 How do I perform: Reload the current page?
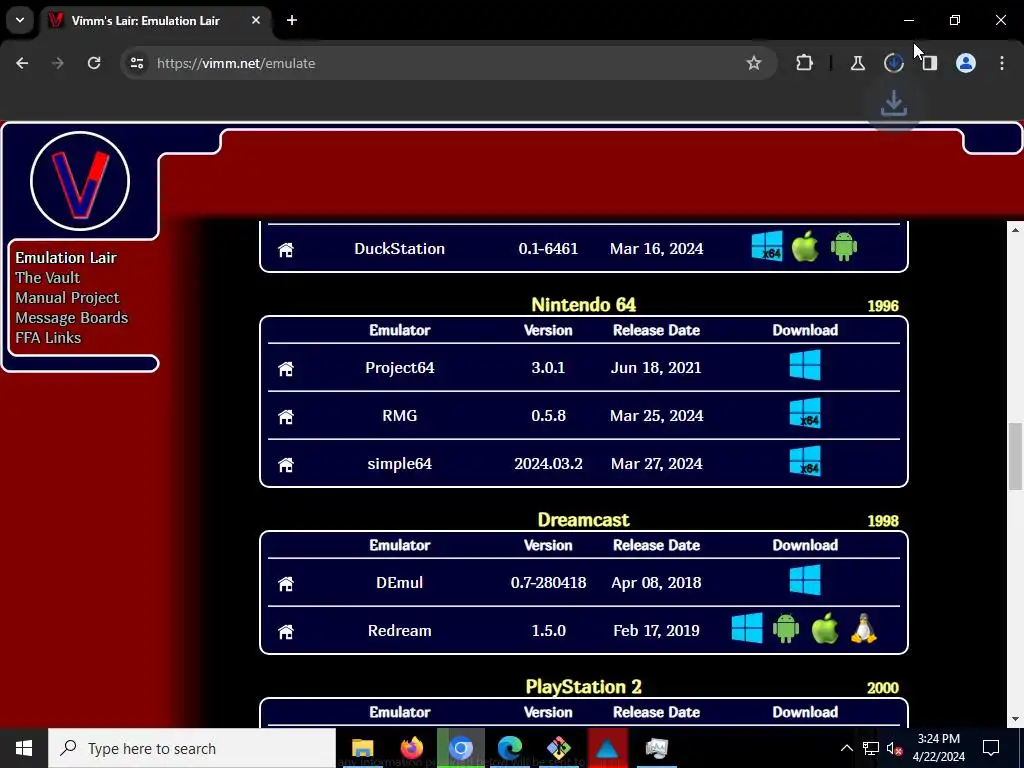pyautogui.click(x=94, y=63)
